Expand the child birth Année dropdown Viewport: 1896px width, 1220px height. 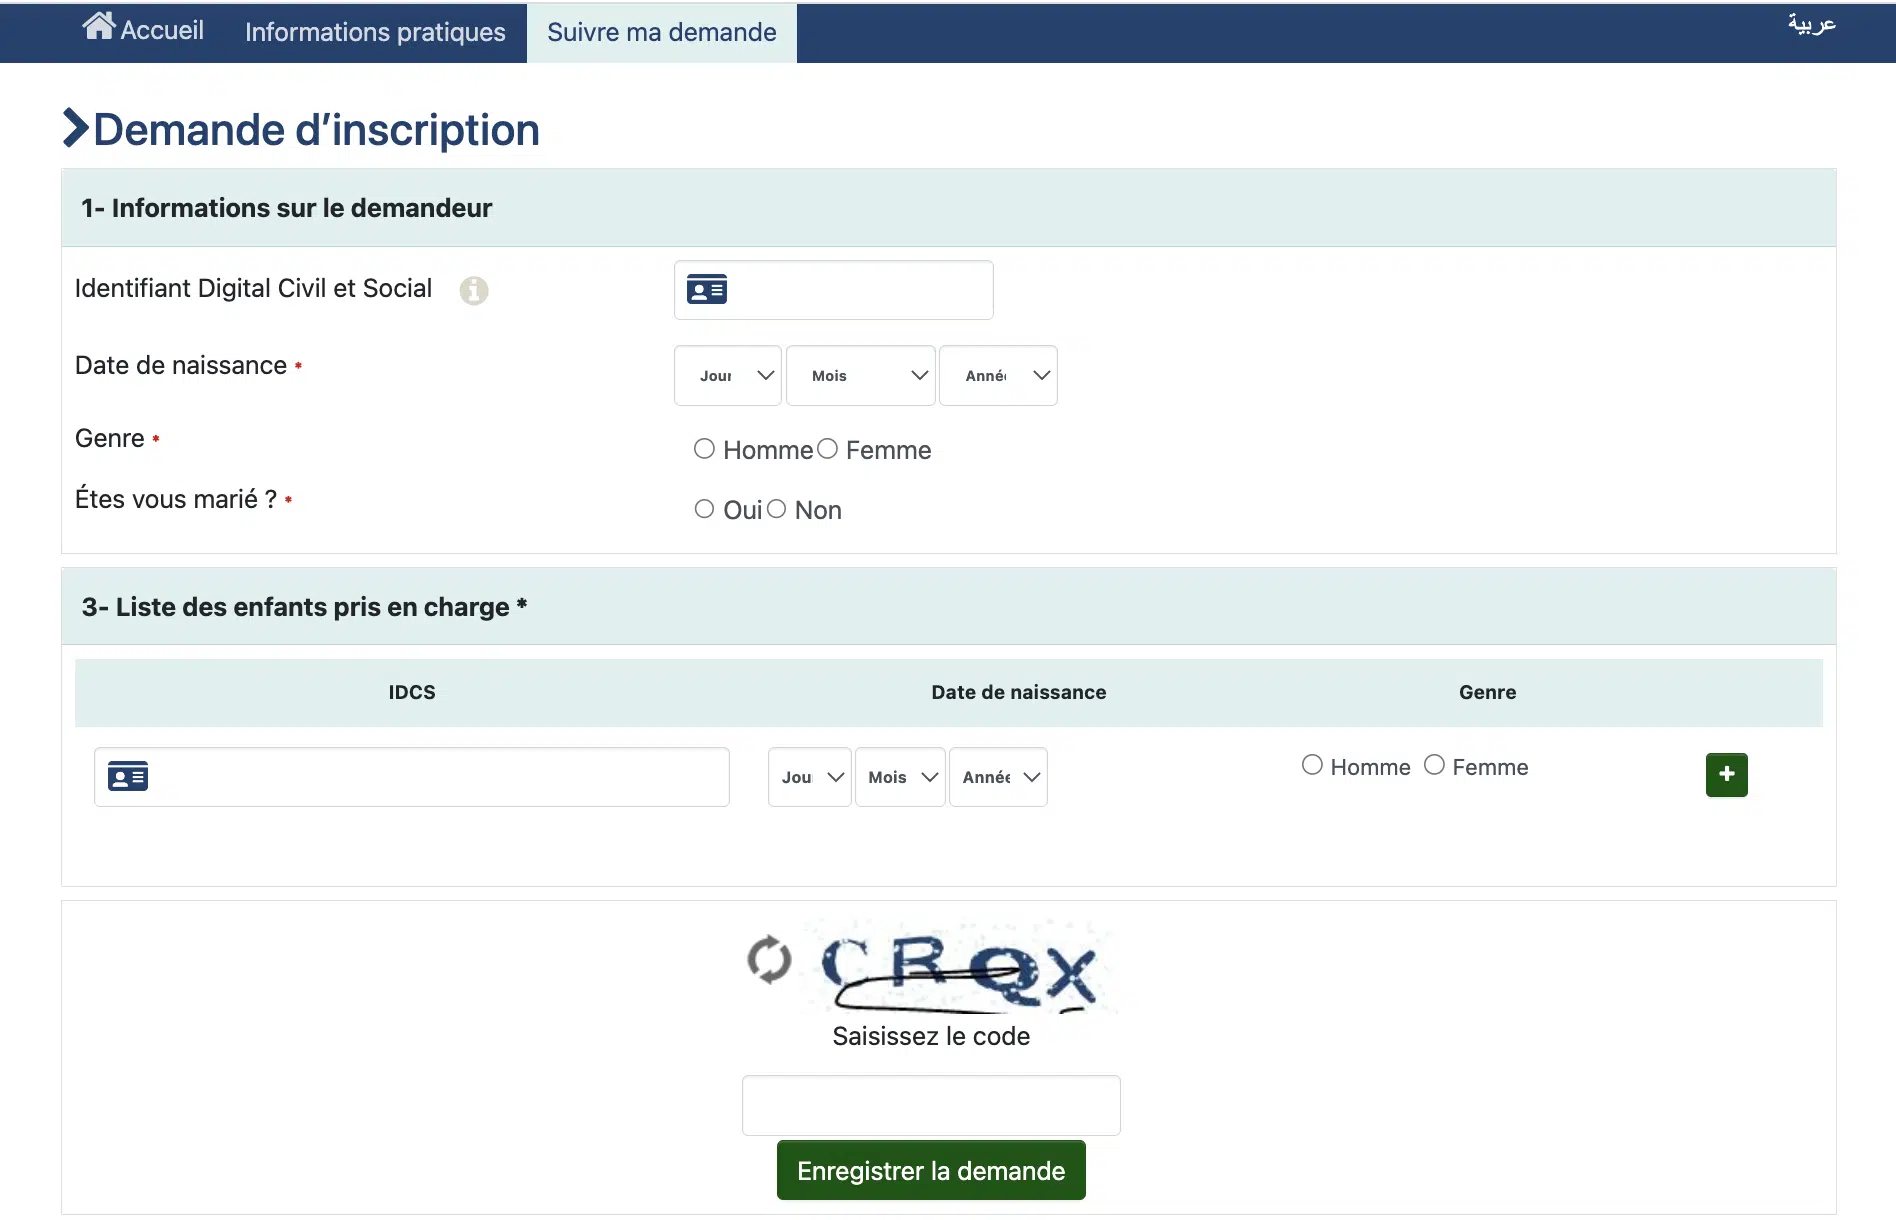click(997, 777)
